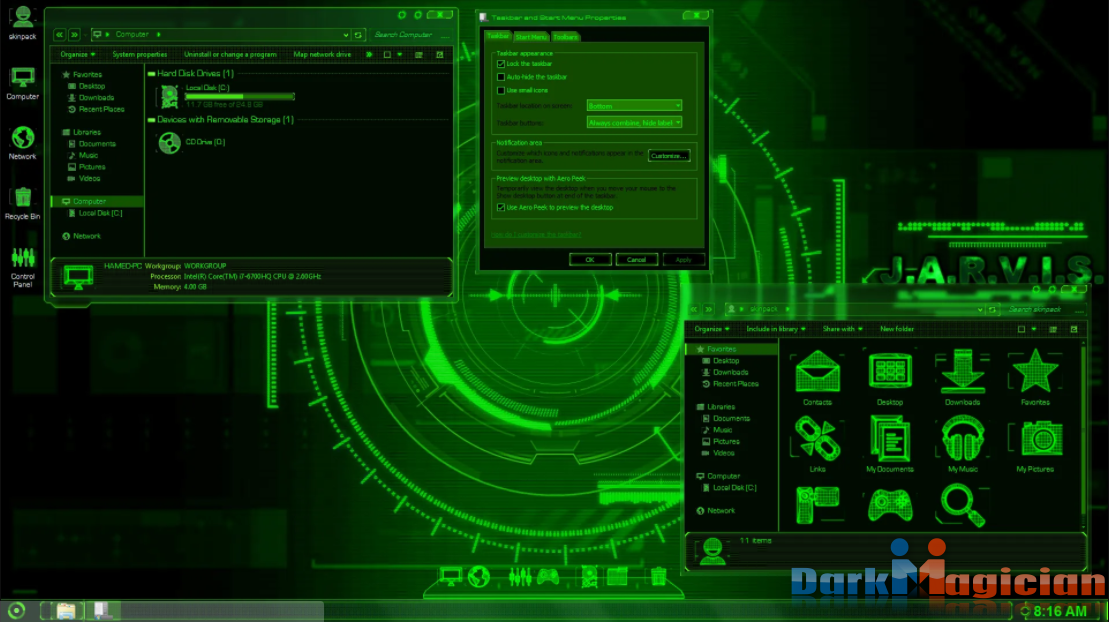
Task: Click the globe icon in the dock
Action: click(x=479, y=577)
